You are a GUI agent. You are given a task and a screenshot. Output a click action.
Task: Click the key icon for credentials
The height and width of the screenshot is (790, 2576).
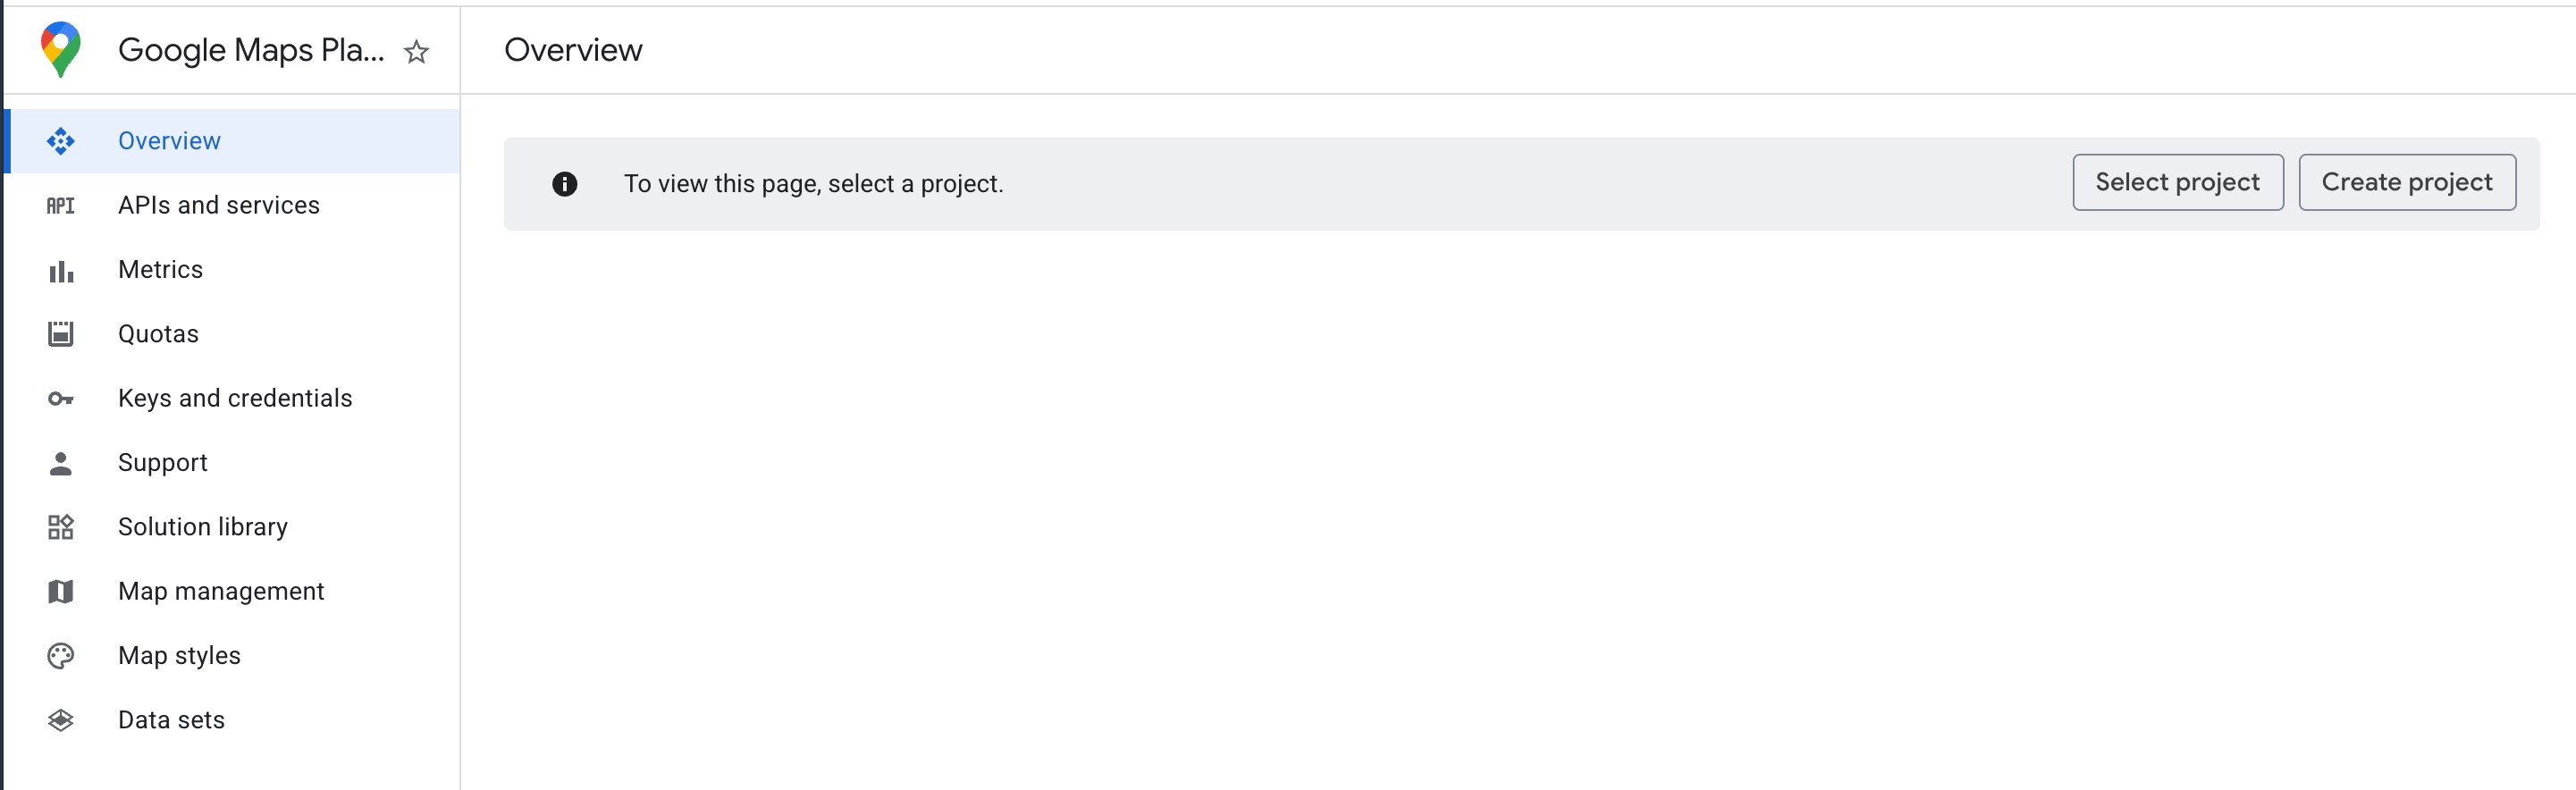click(x=60, y=399)
